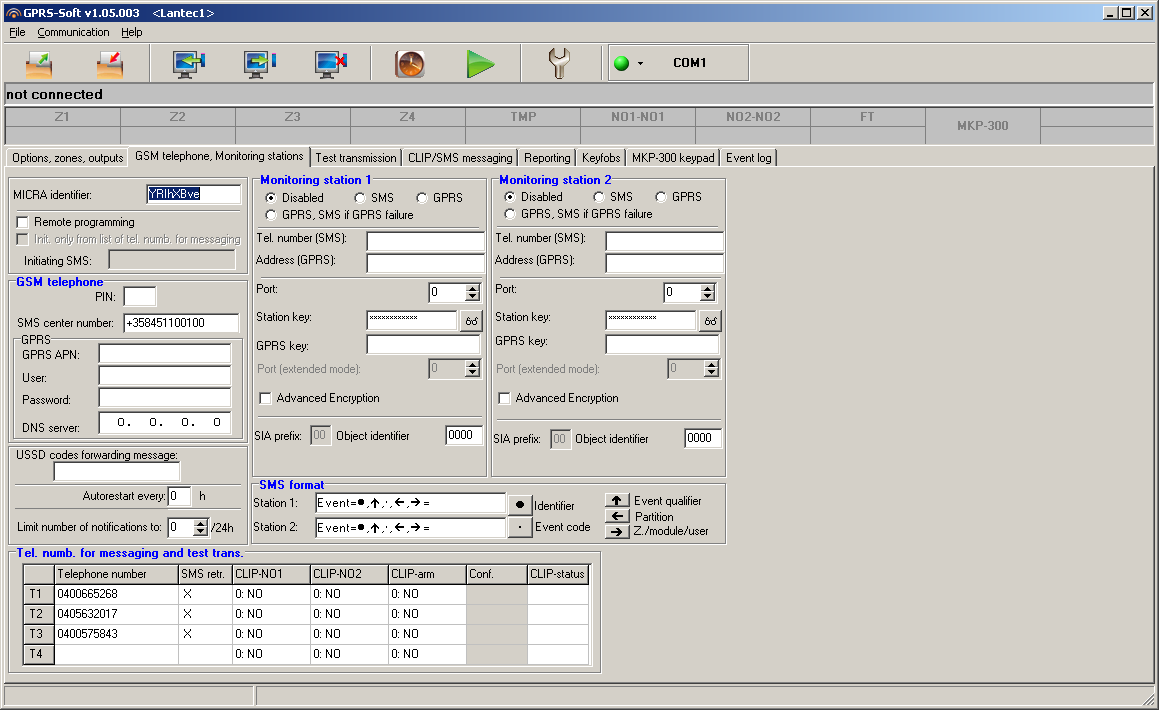Switch to Options, zones, outputs tab
1159x710 pixels.
pos(67,158)
